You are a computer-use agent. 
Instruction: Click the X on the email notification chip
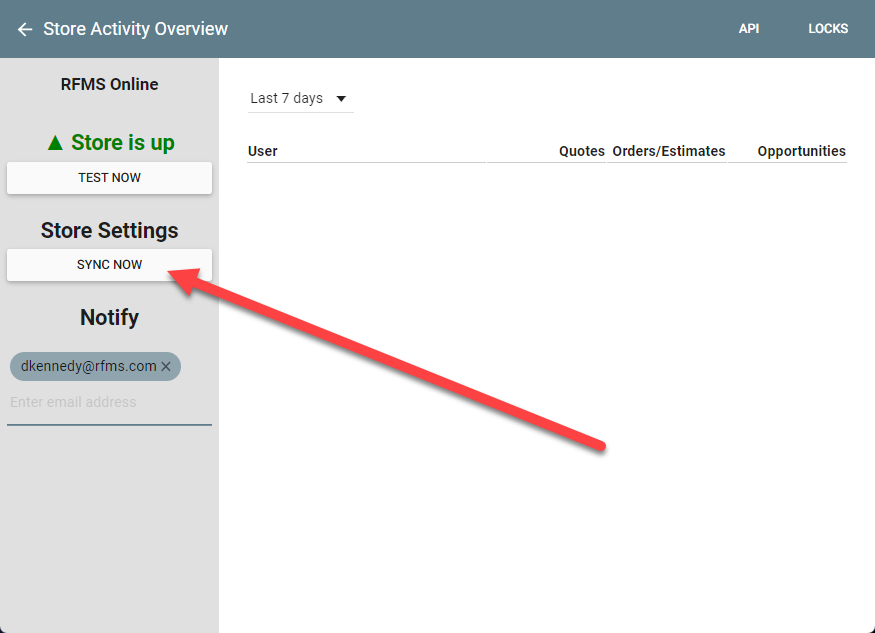point(166,366)
